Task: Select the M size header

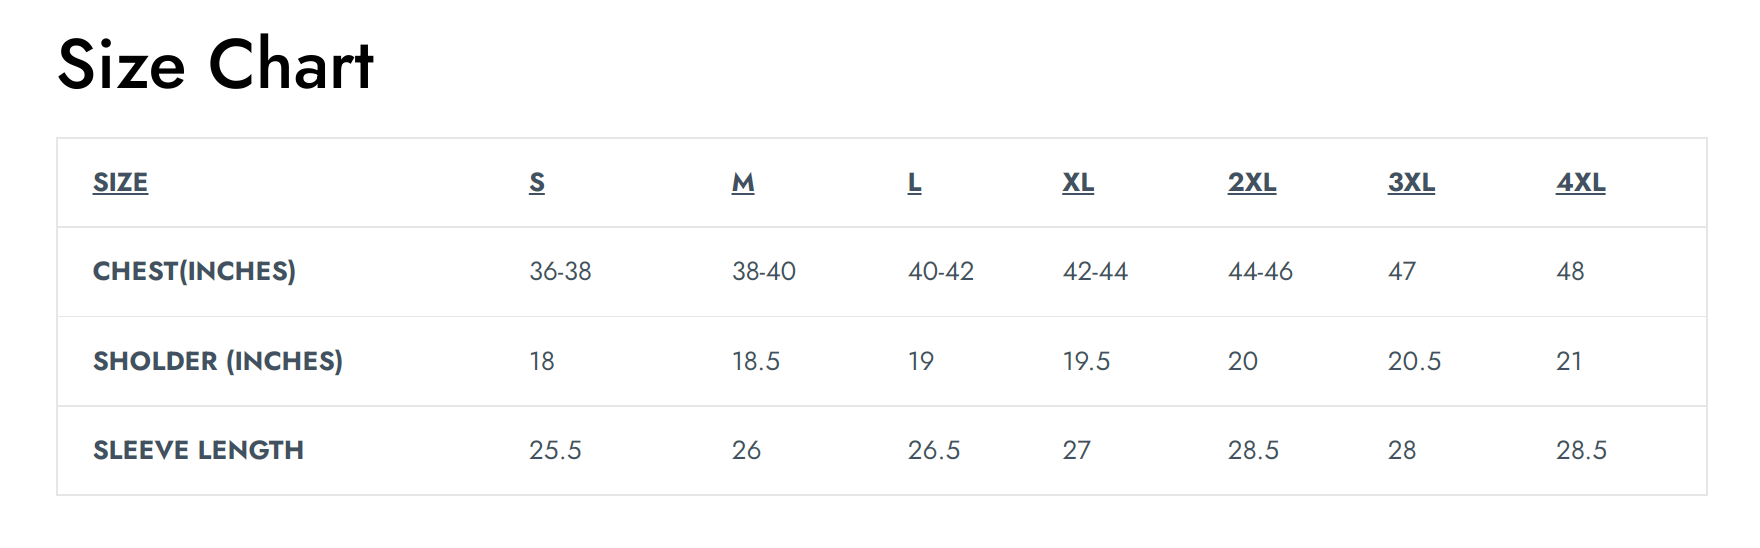Action: 743,183
